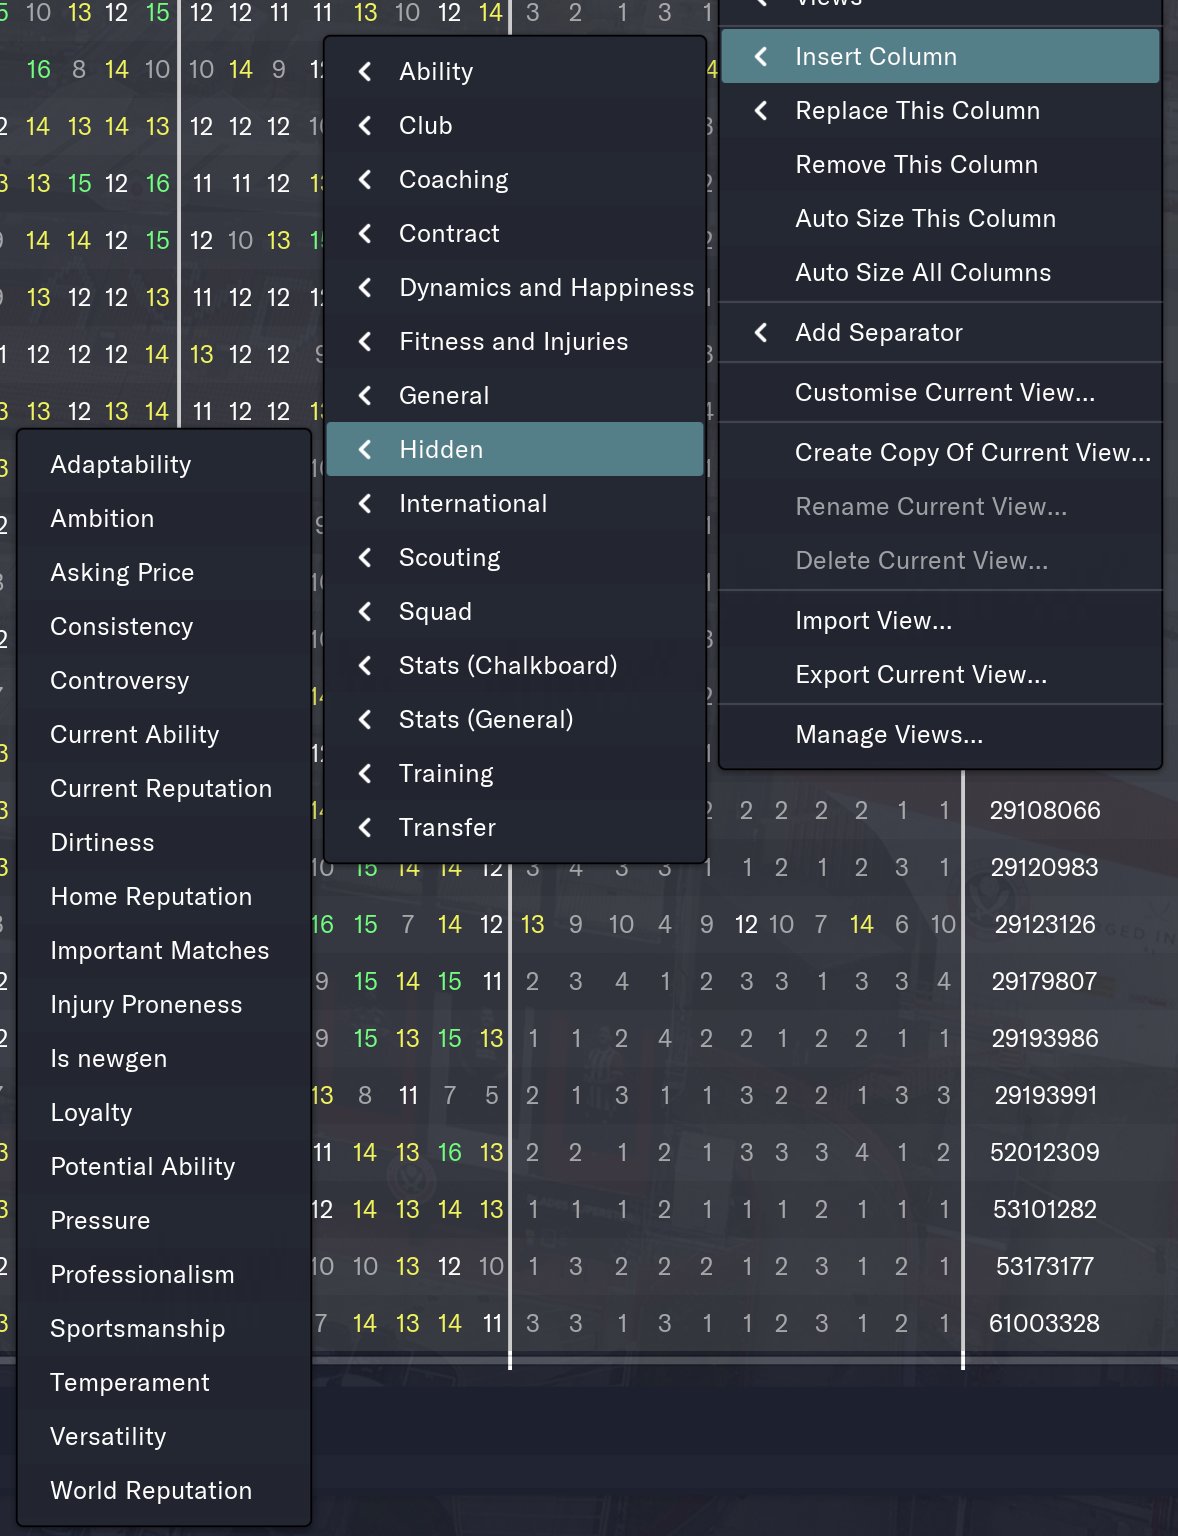Expand the Replace This Column submenu

[762, 111]
